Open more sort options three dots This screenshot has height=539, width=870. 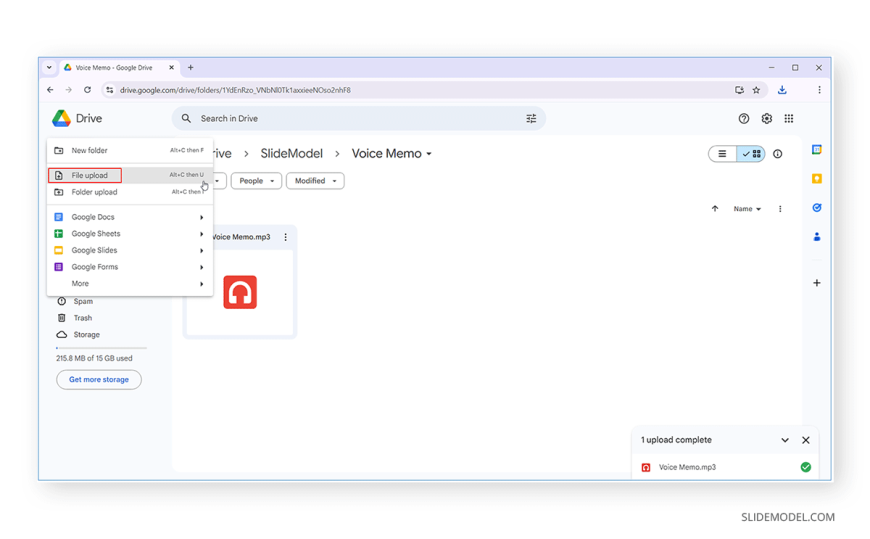pyautogui.click(x=780, y=209)
